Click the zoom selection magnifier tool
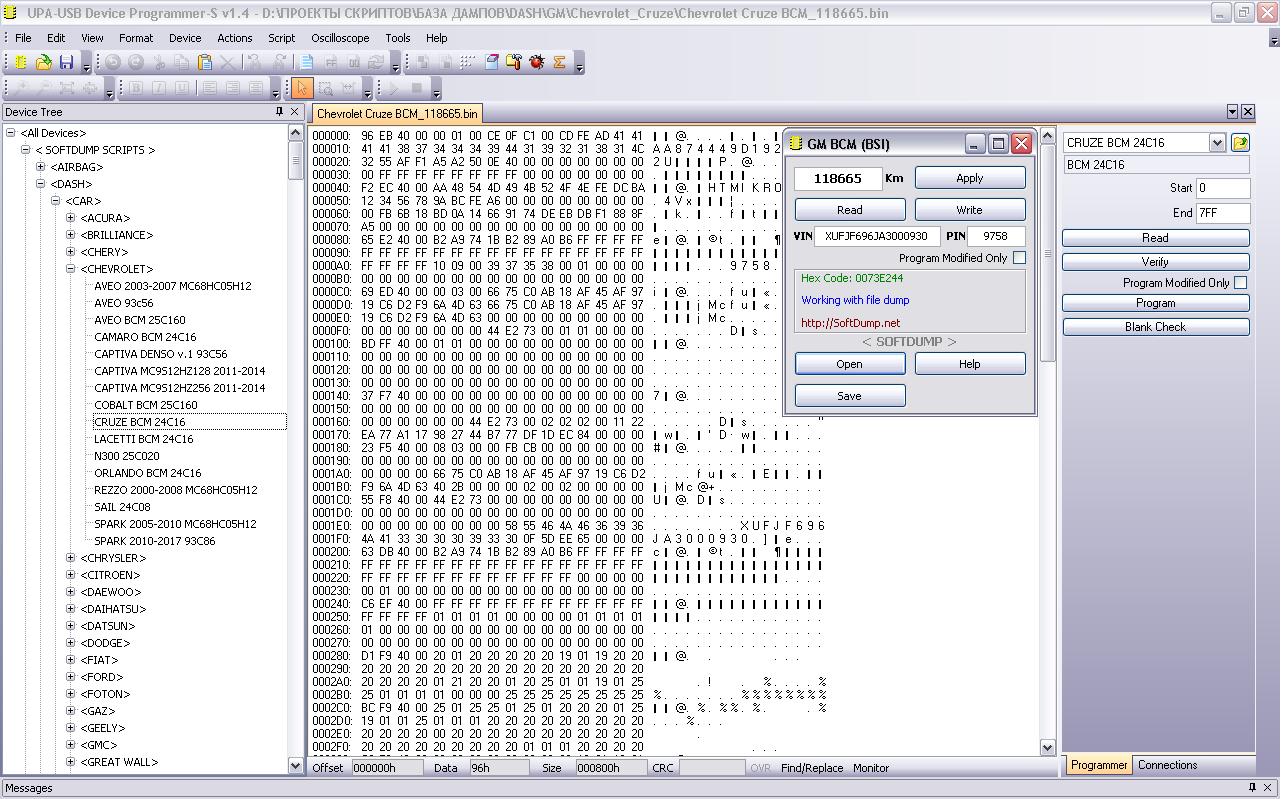This screenshot has height=799, width=1284. (x=325, y=88)
